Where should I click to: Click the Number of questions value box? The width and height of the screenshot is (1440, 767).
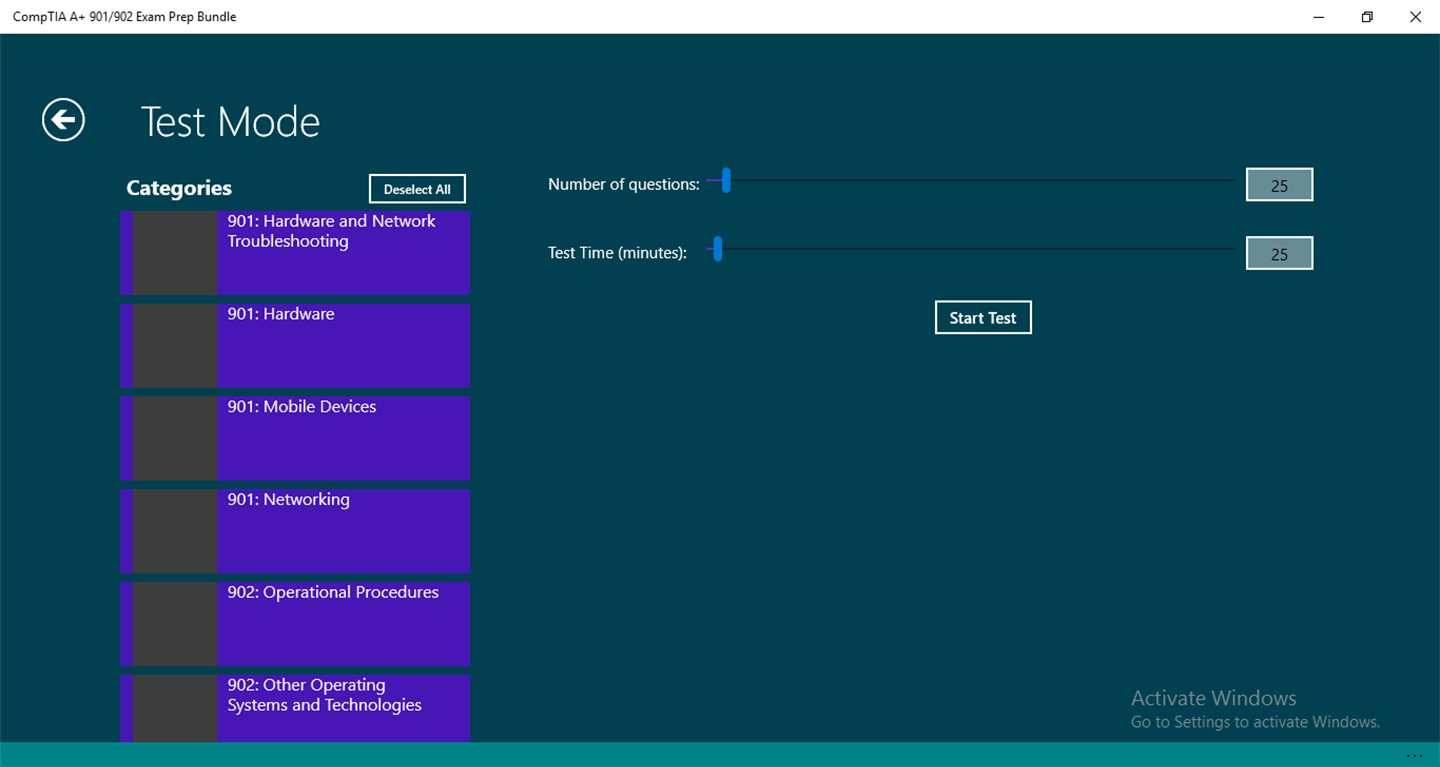[x=1279, y=185]
